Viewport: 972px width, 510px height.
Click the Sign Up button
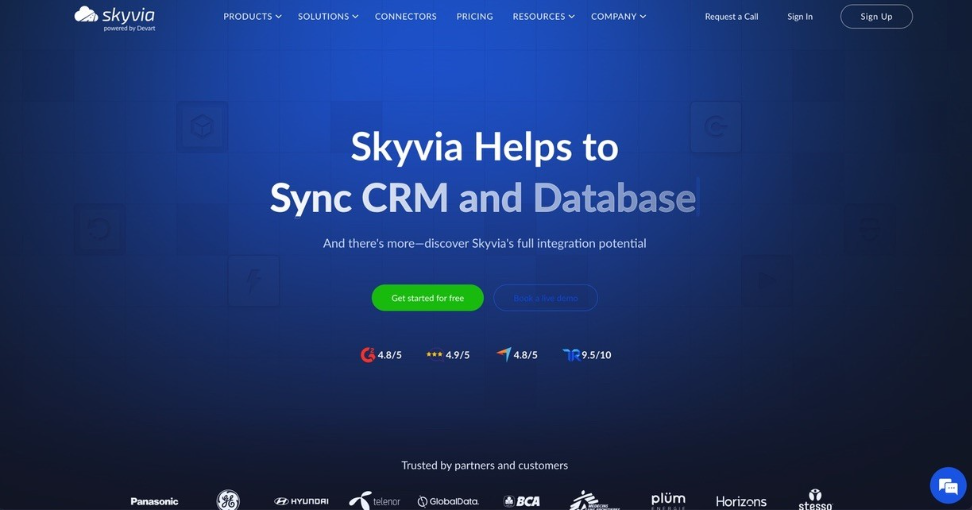click(x=877, y=17)
